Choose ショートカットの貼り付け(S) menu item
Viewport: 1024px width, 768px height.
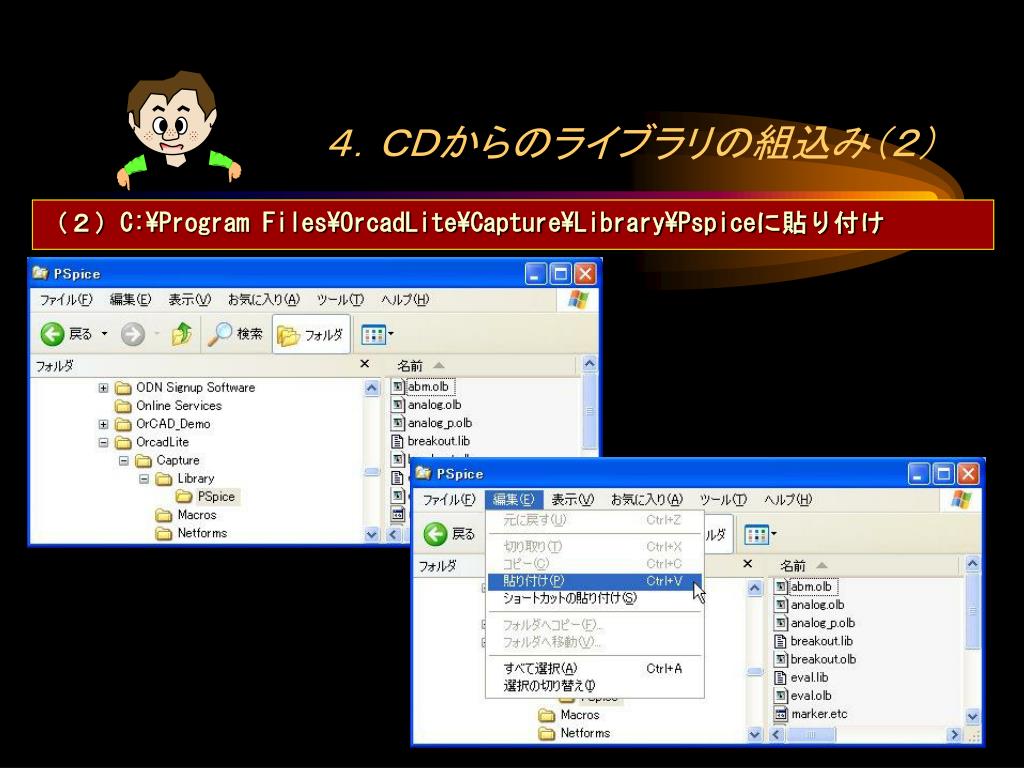click(x=594, y=598)
